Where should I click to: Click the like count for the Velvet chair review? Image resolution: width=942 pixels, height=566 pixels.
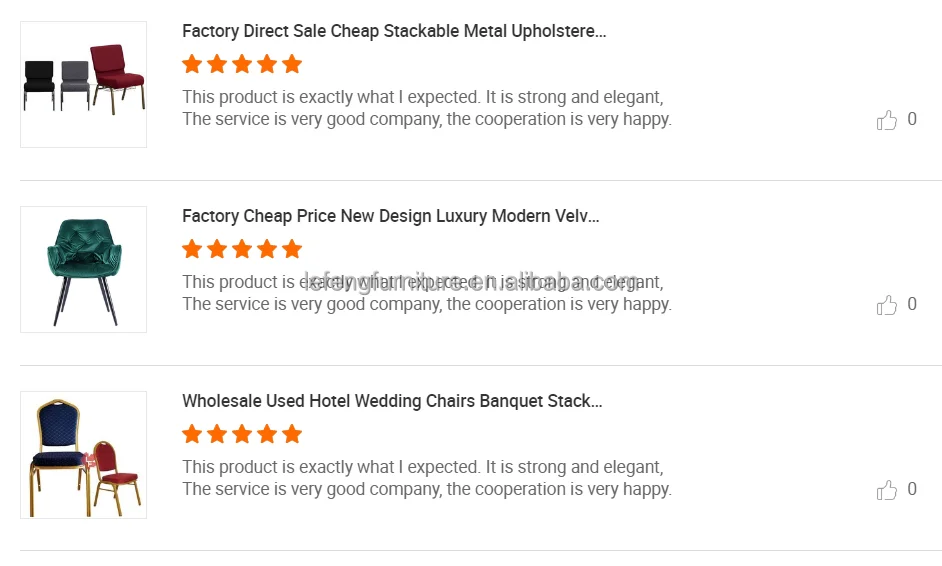[912, 304]
